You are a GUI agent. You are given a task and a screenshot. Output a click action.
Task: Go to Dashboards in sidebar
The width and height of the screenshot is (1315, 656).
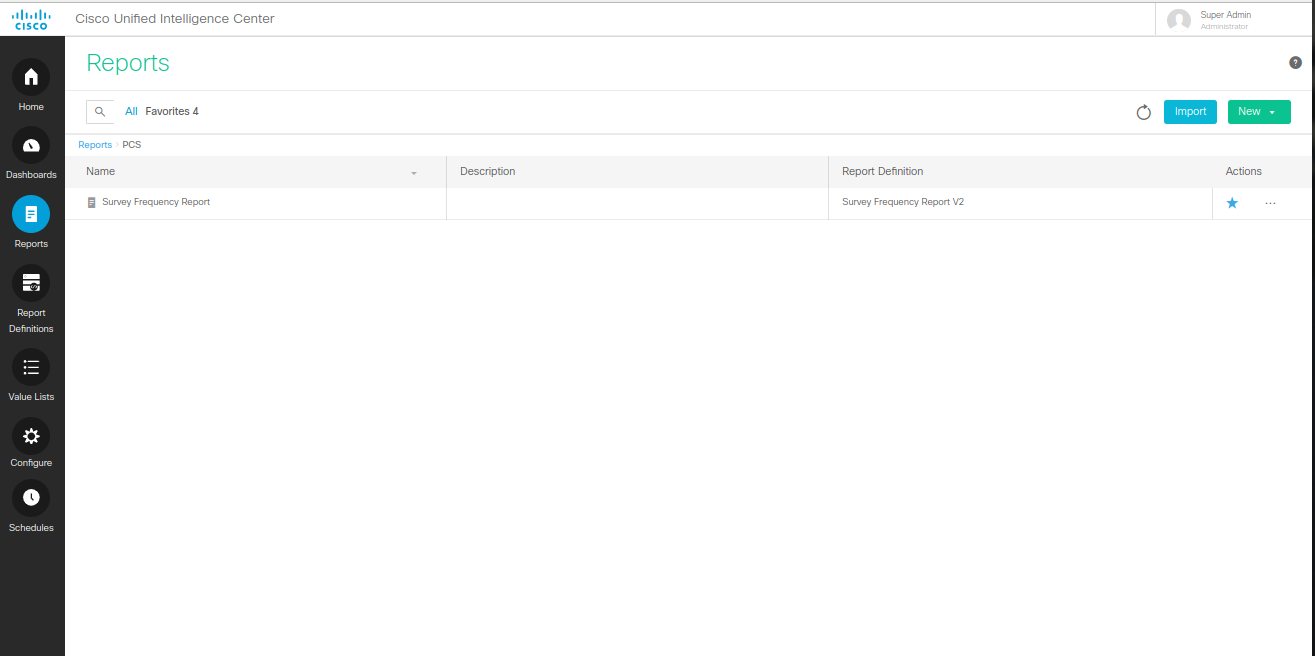click(31, 146)
